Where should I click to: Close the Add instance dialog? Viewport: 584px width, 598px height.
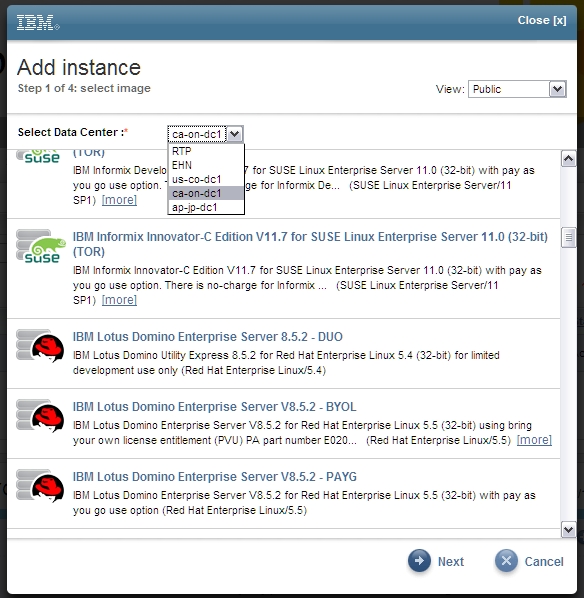[542, 20]
